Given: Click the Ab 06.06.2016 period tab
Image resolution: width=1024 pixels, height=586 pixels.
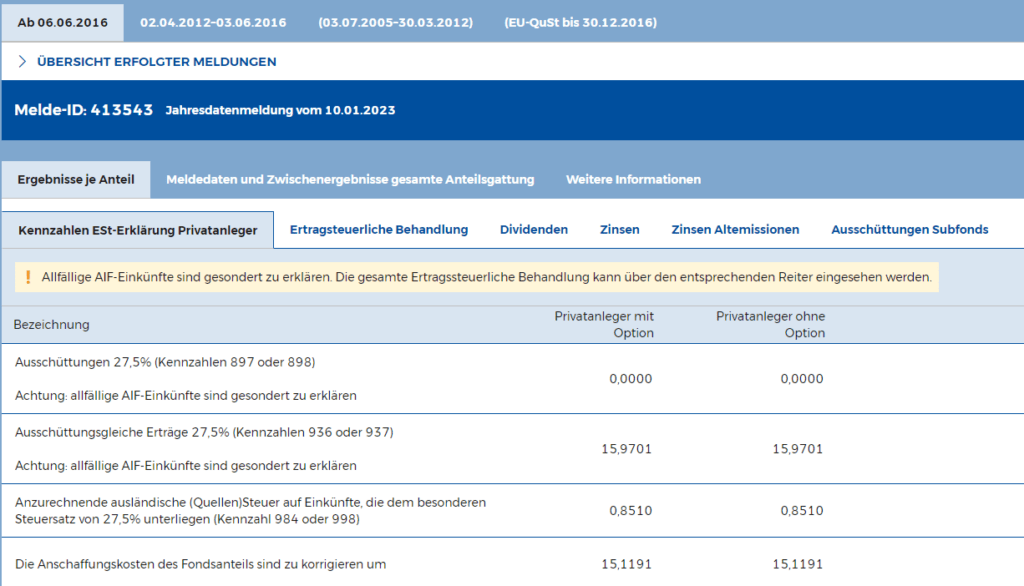Looking at the screenshot, I should click(62, 19).
